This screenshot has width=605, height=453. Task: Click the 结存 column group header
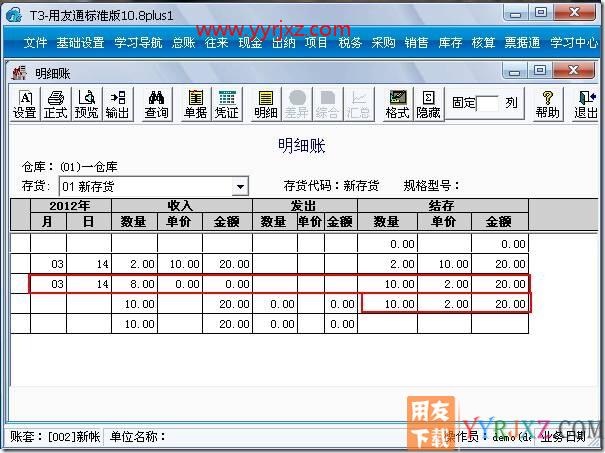(x=443, y=206)
